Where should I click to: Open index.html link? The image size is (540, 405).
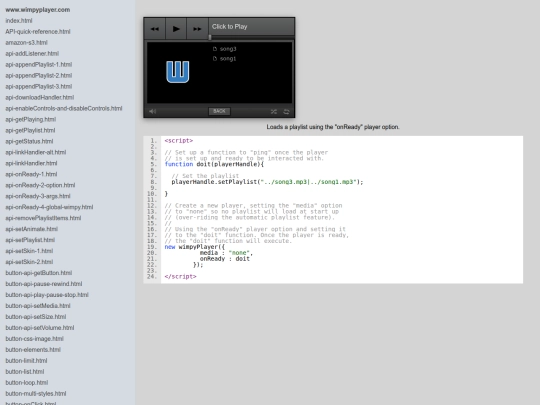click(x=19, y=21)
